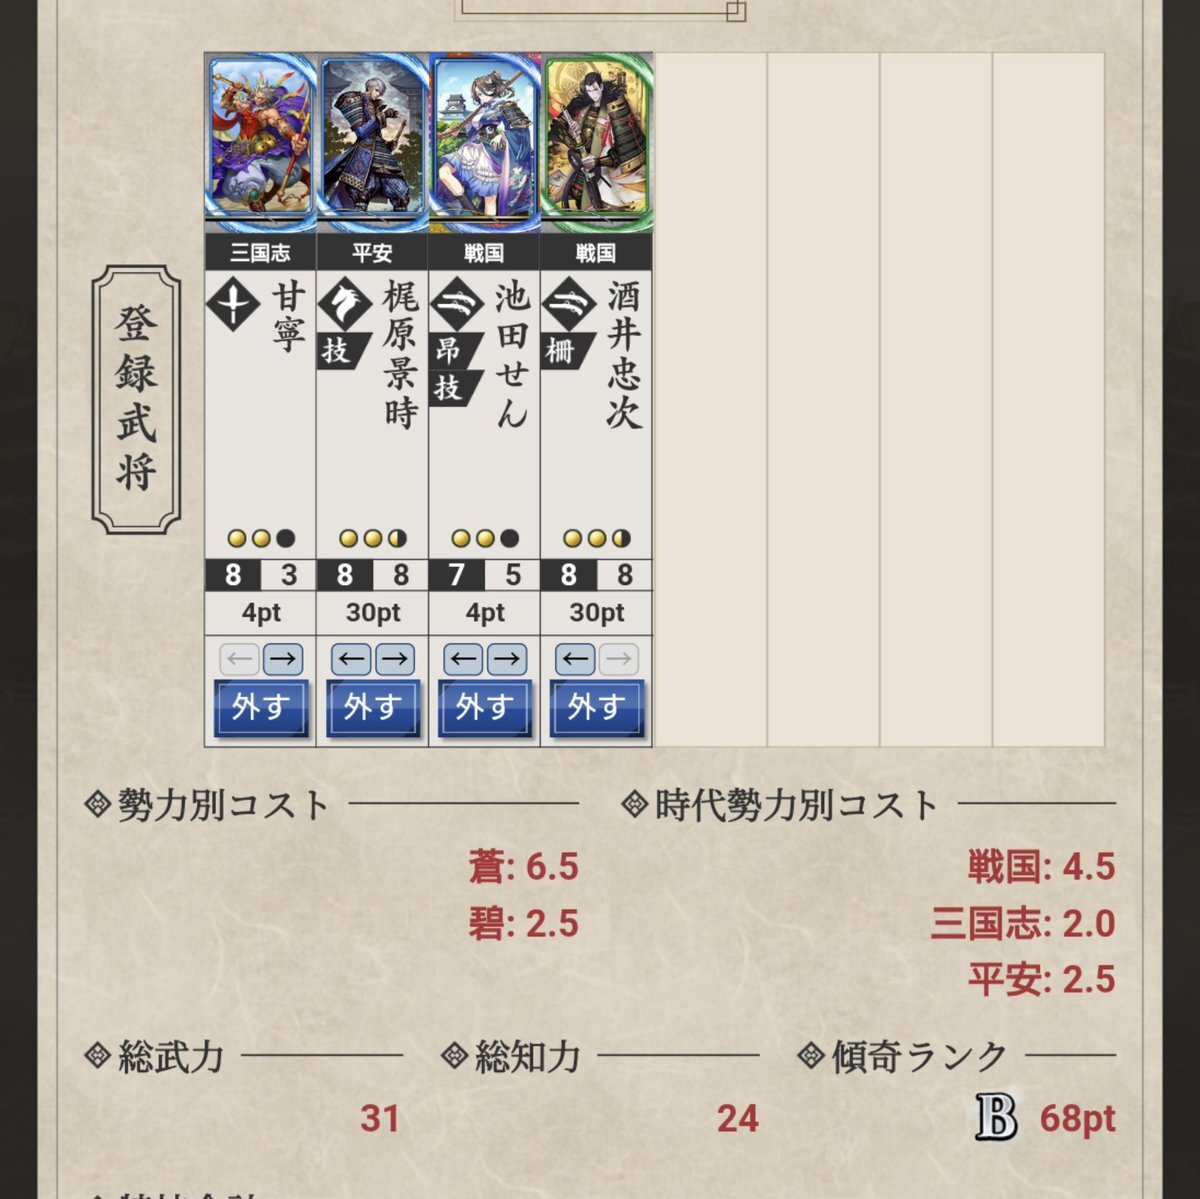Open the 池田せん card portrait
This screenshot has width=1200, height=1199.
[484, 136]
